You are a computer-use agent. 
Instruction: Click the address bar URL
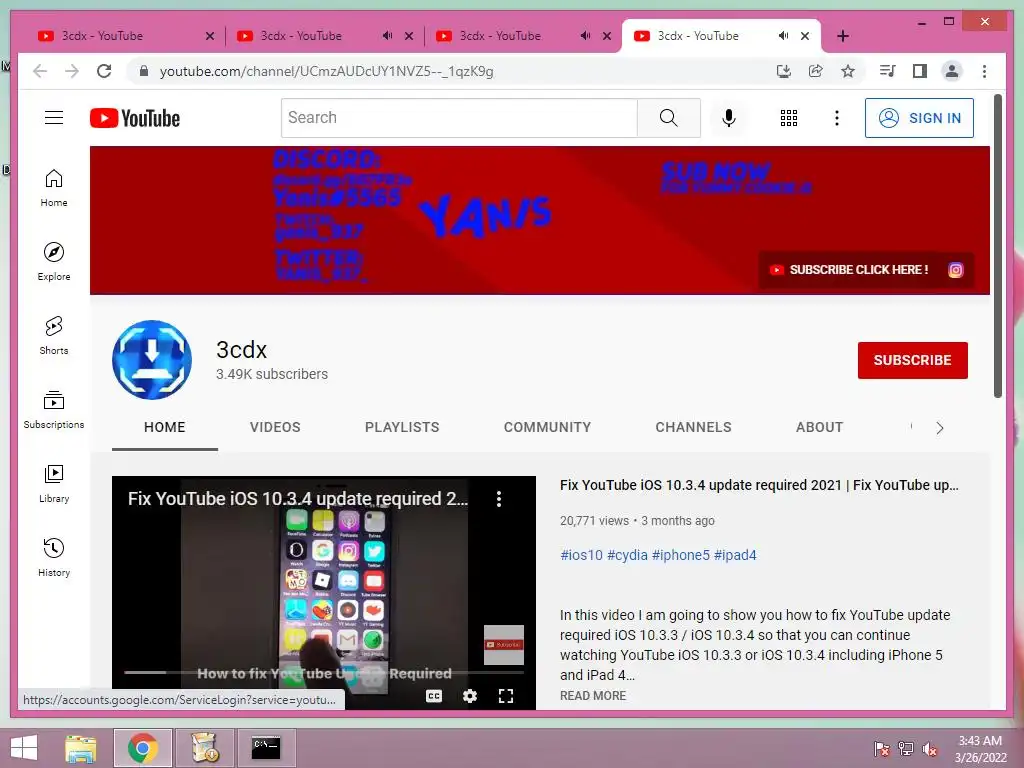tap(327, 71)
